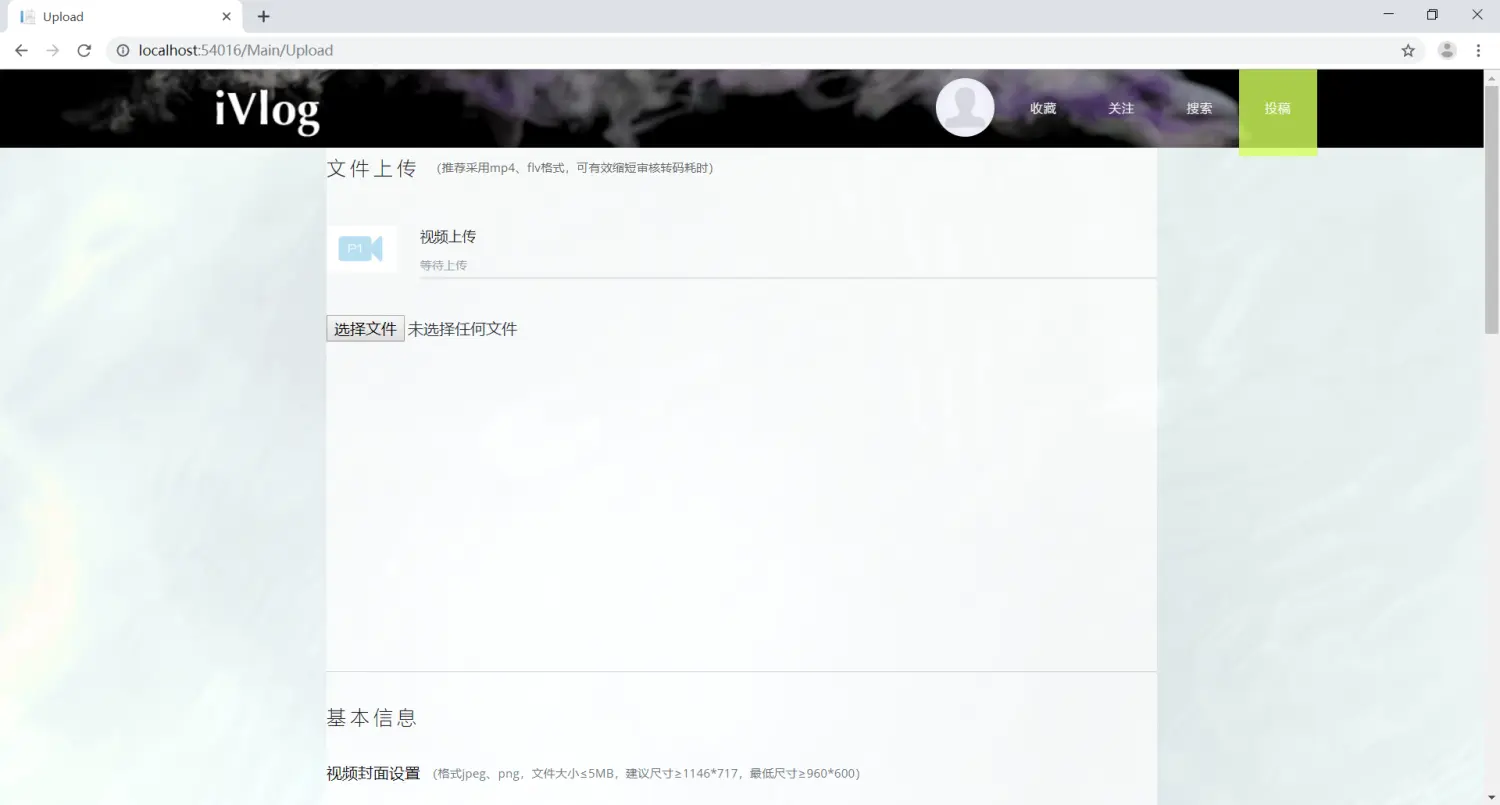
Task: Click the P1 video camera icon
Action: [361, 249]
